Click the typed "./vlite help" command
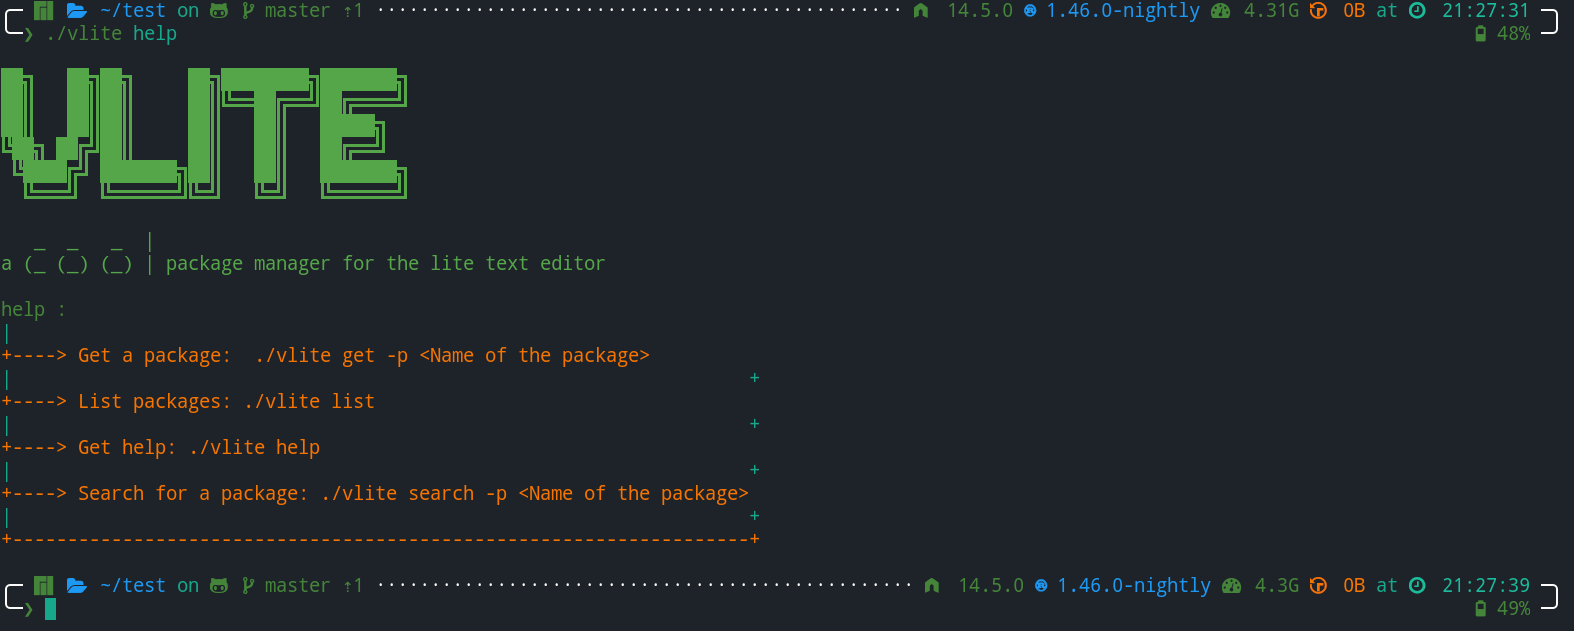 tap(111, 34)
